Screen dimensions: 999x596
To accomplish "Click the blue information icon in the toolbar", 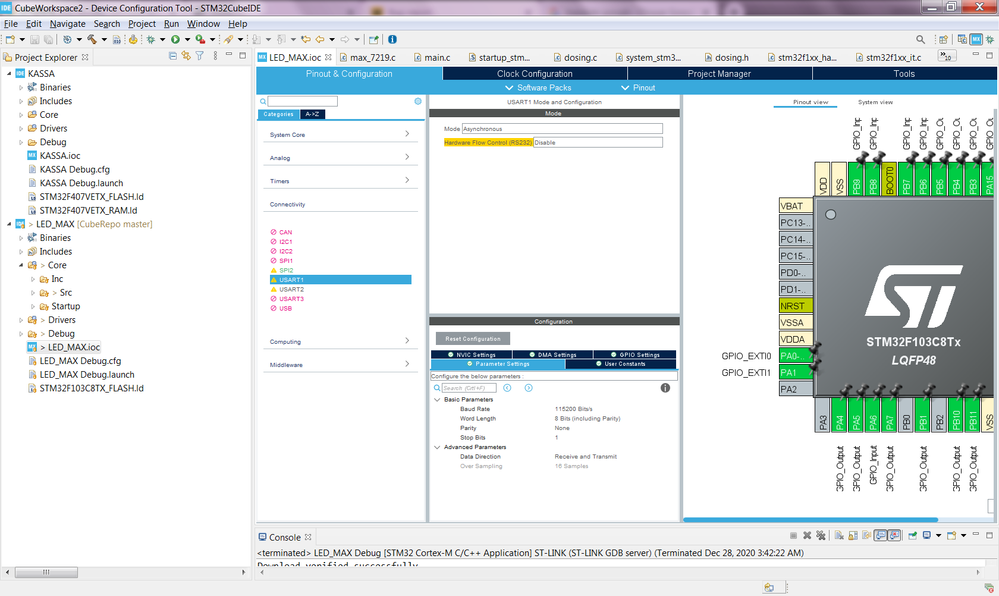I will tap(392, 40).
